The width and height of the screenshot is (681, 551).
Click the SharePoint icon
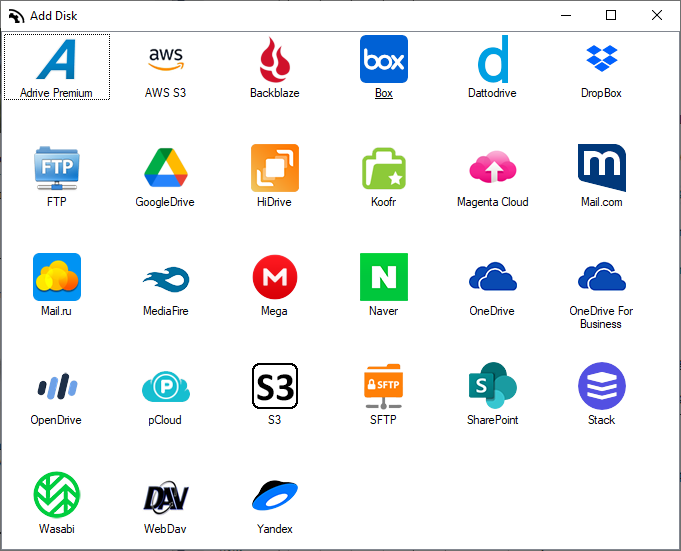coord(493,386)
